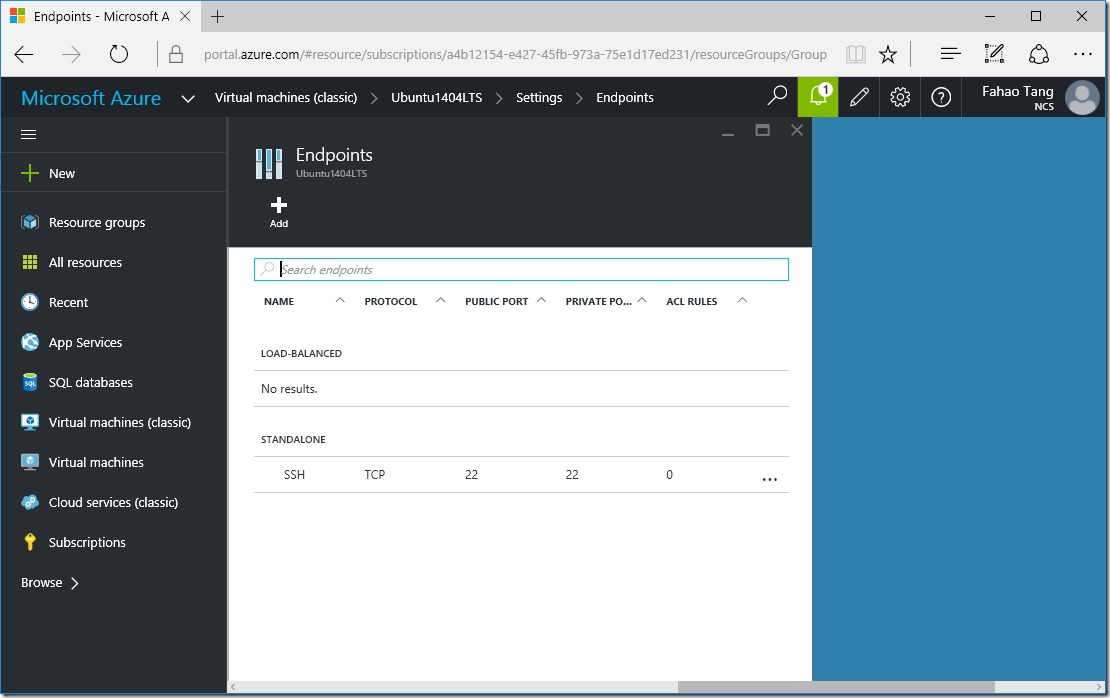1110x698 pixels.
Task: Click the All resources grid icon
Action: (30, 263)
